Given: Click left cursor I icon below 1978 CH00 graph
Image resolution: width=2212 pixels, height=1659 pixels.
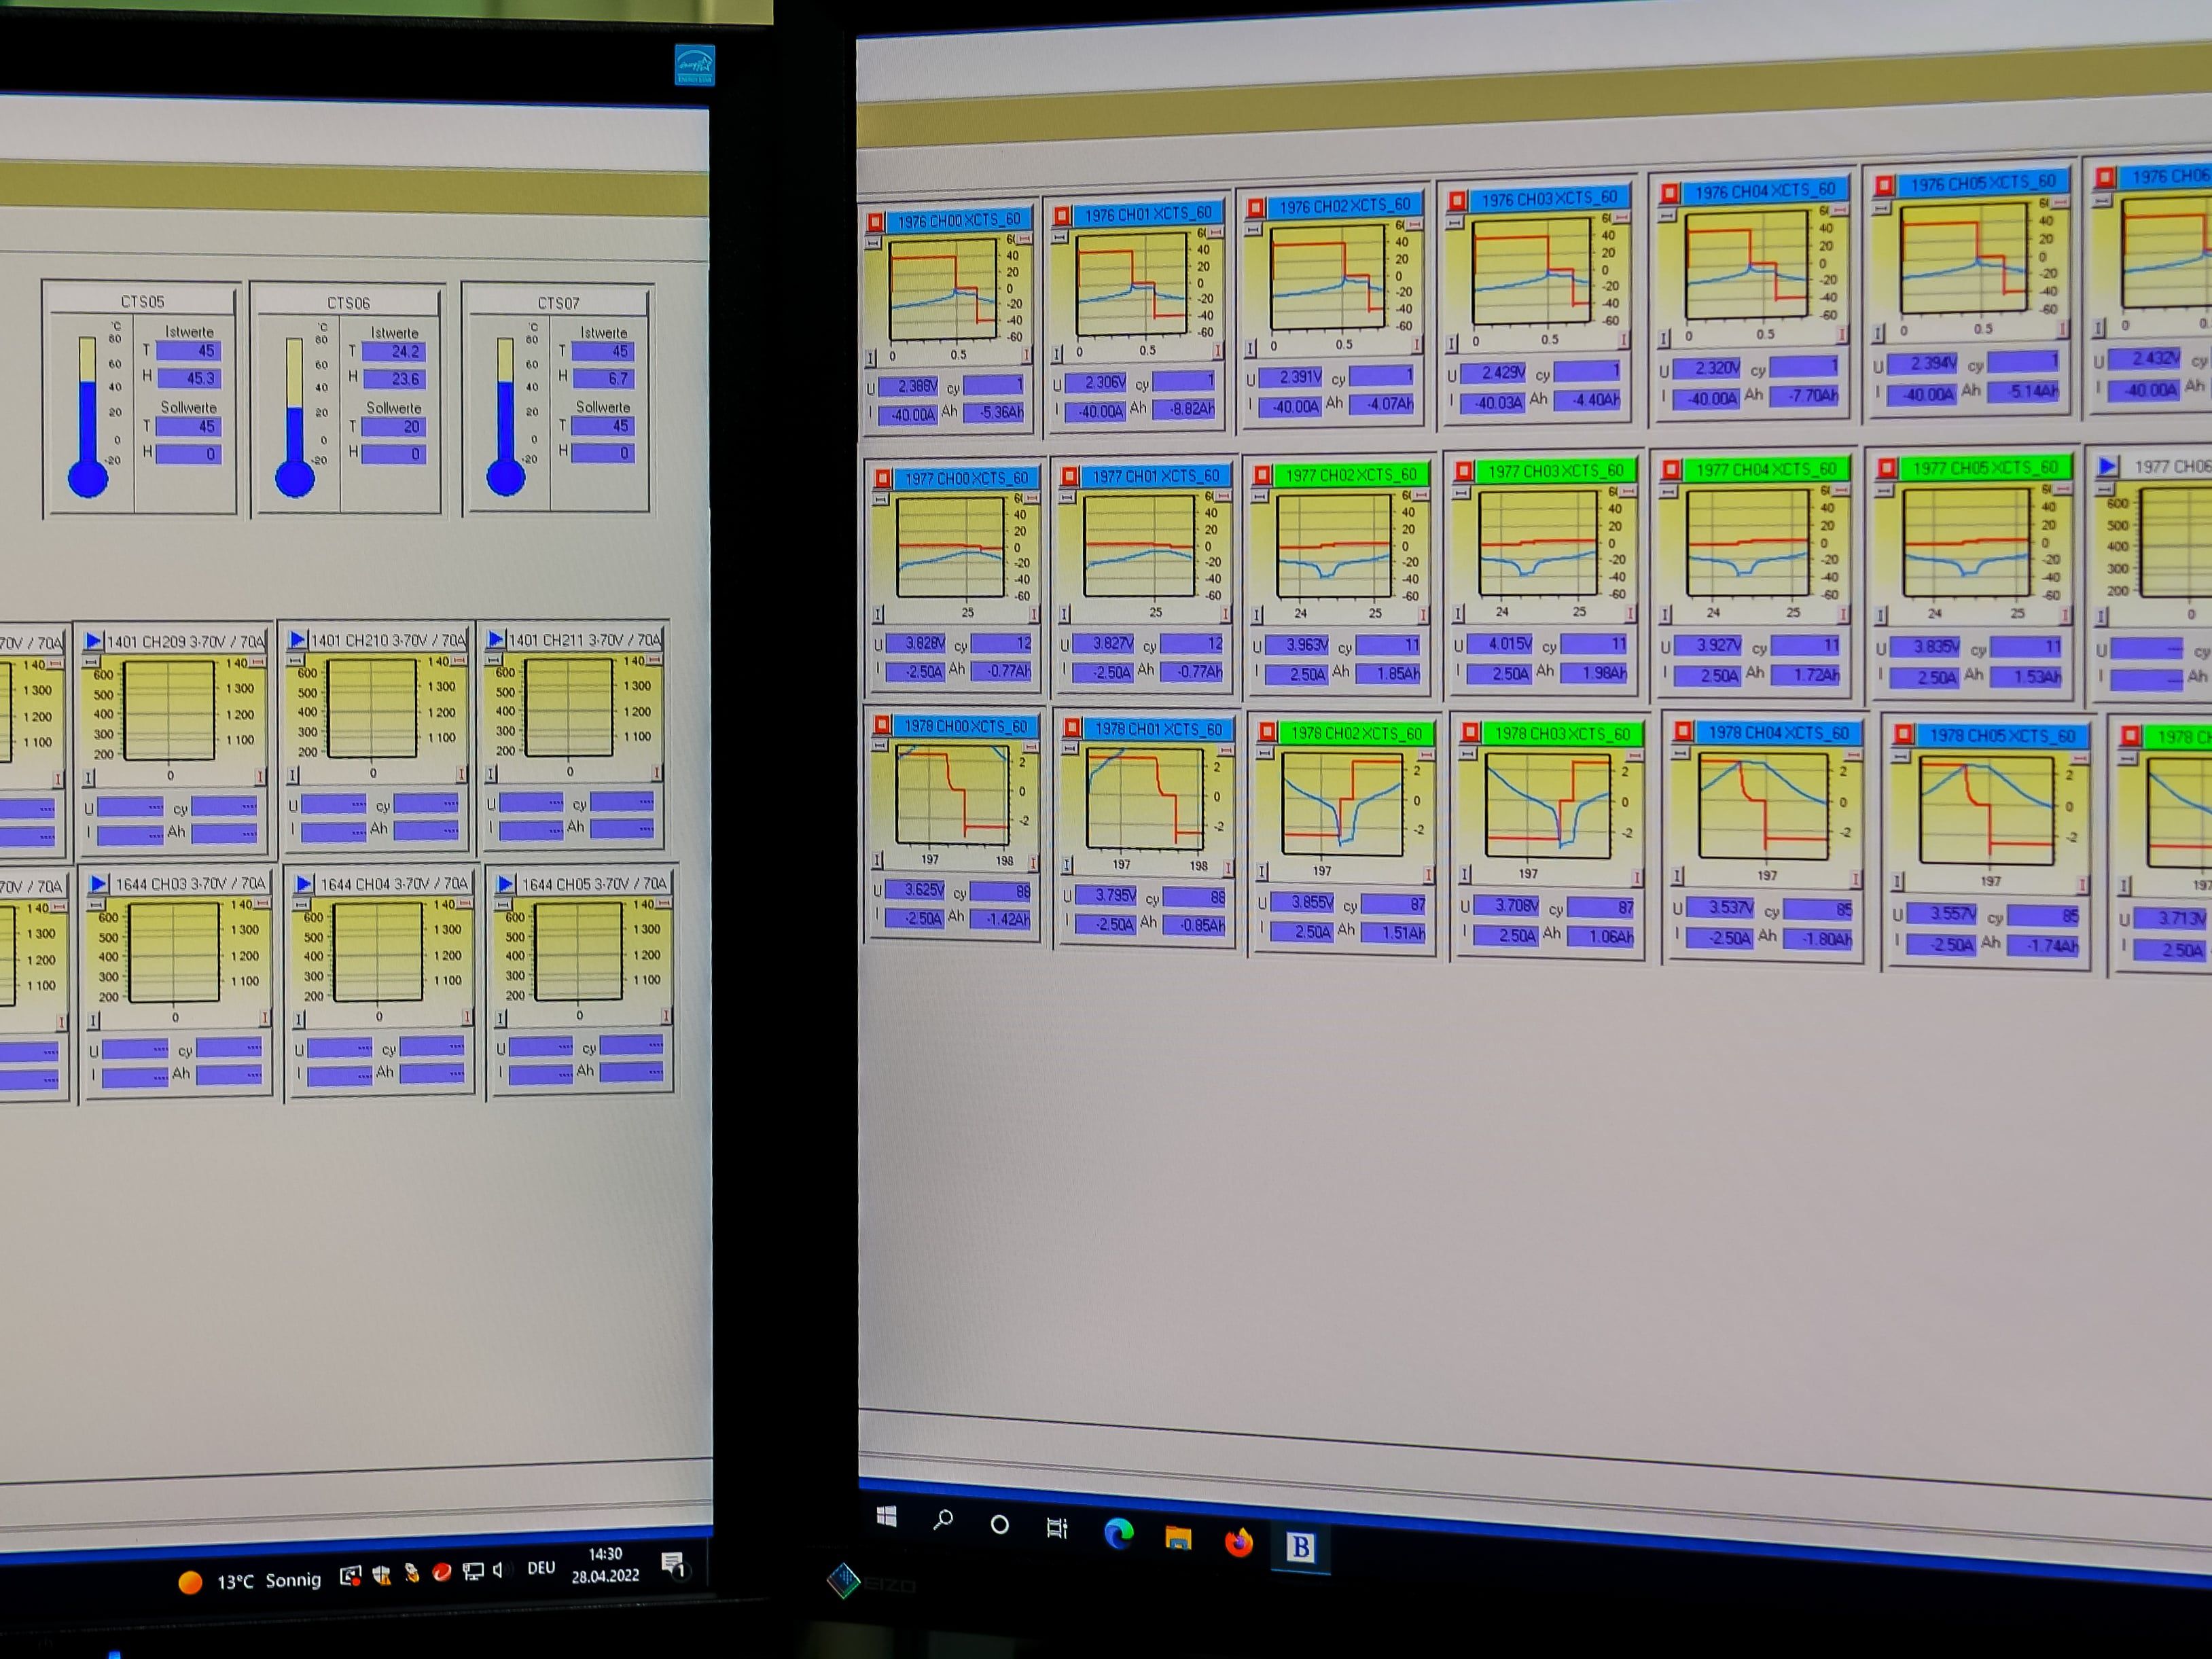Looking at the screenshot, I should click(877, 860).
